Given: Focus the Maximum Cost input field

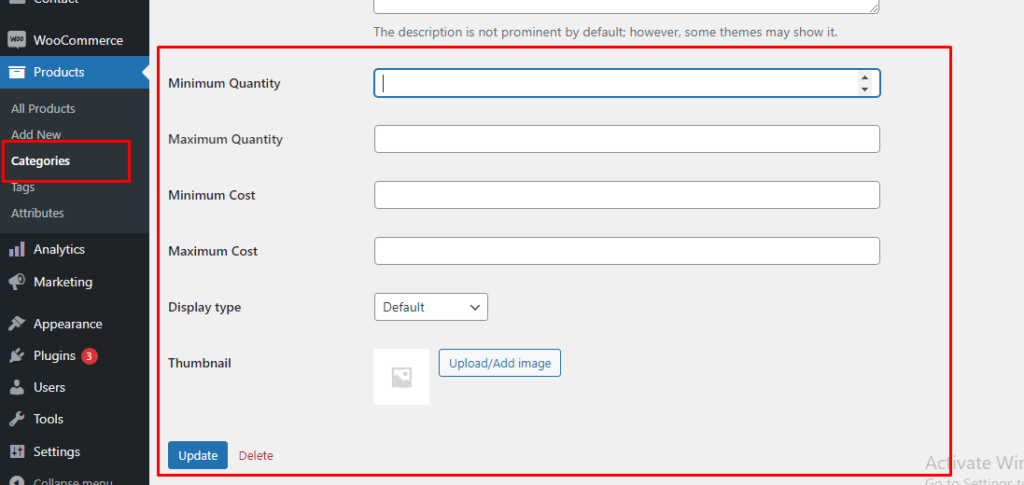Looking at the screenshot, I should coord(627,251).
